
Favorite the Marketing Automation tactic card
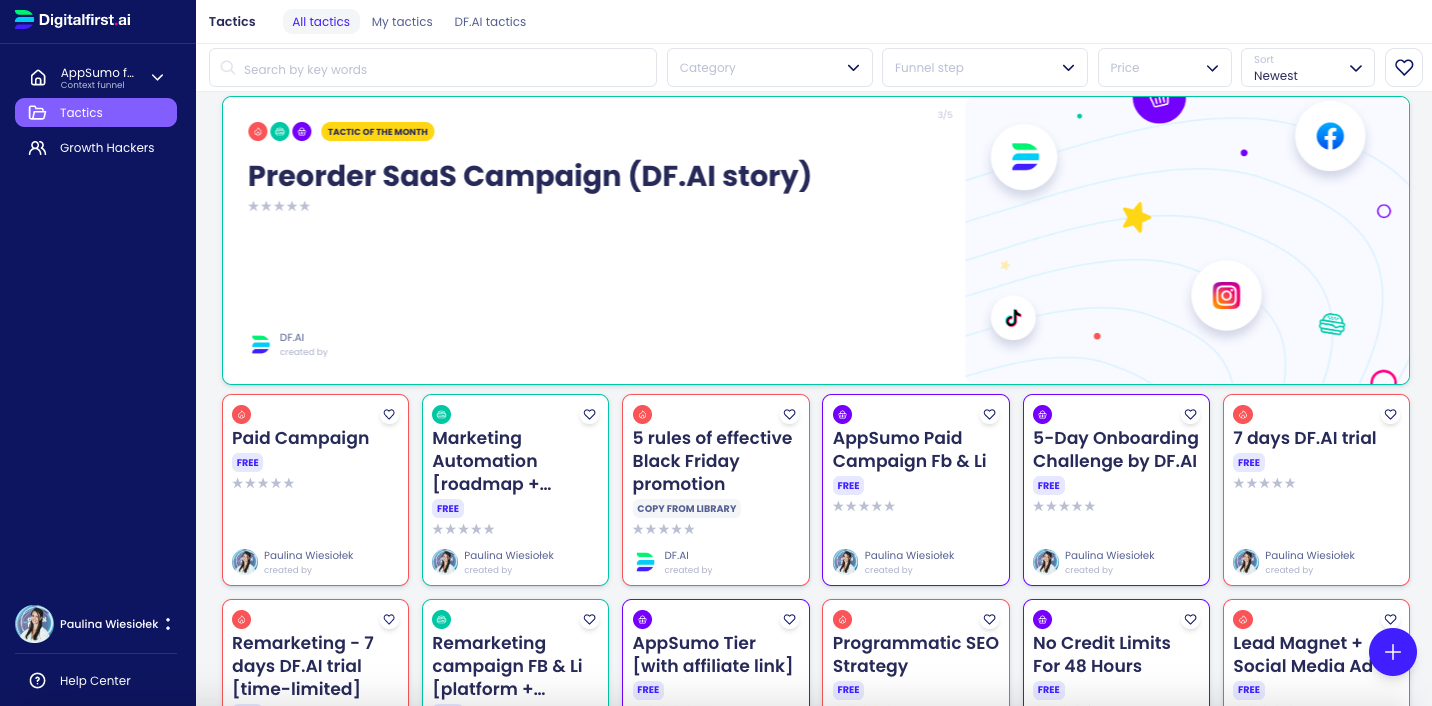pos(589,414)
